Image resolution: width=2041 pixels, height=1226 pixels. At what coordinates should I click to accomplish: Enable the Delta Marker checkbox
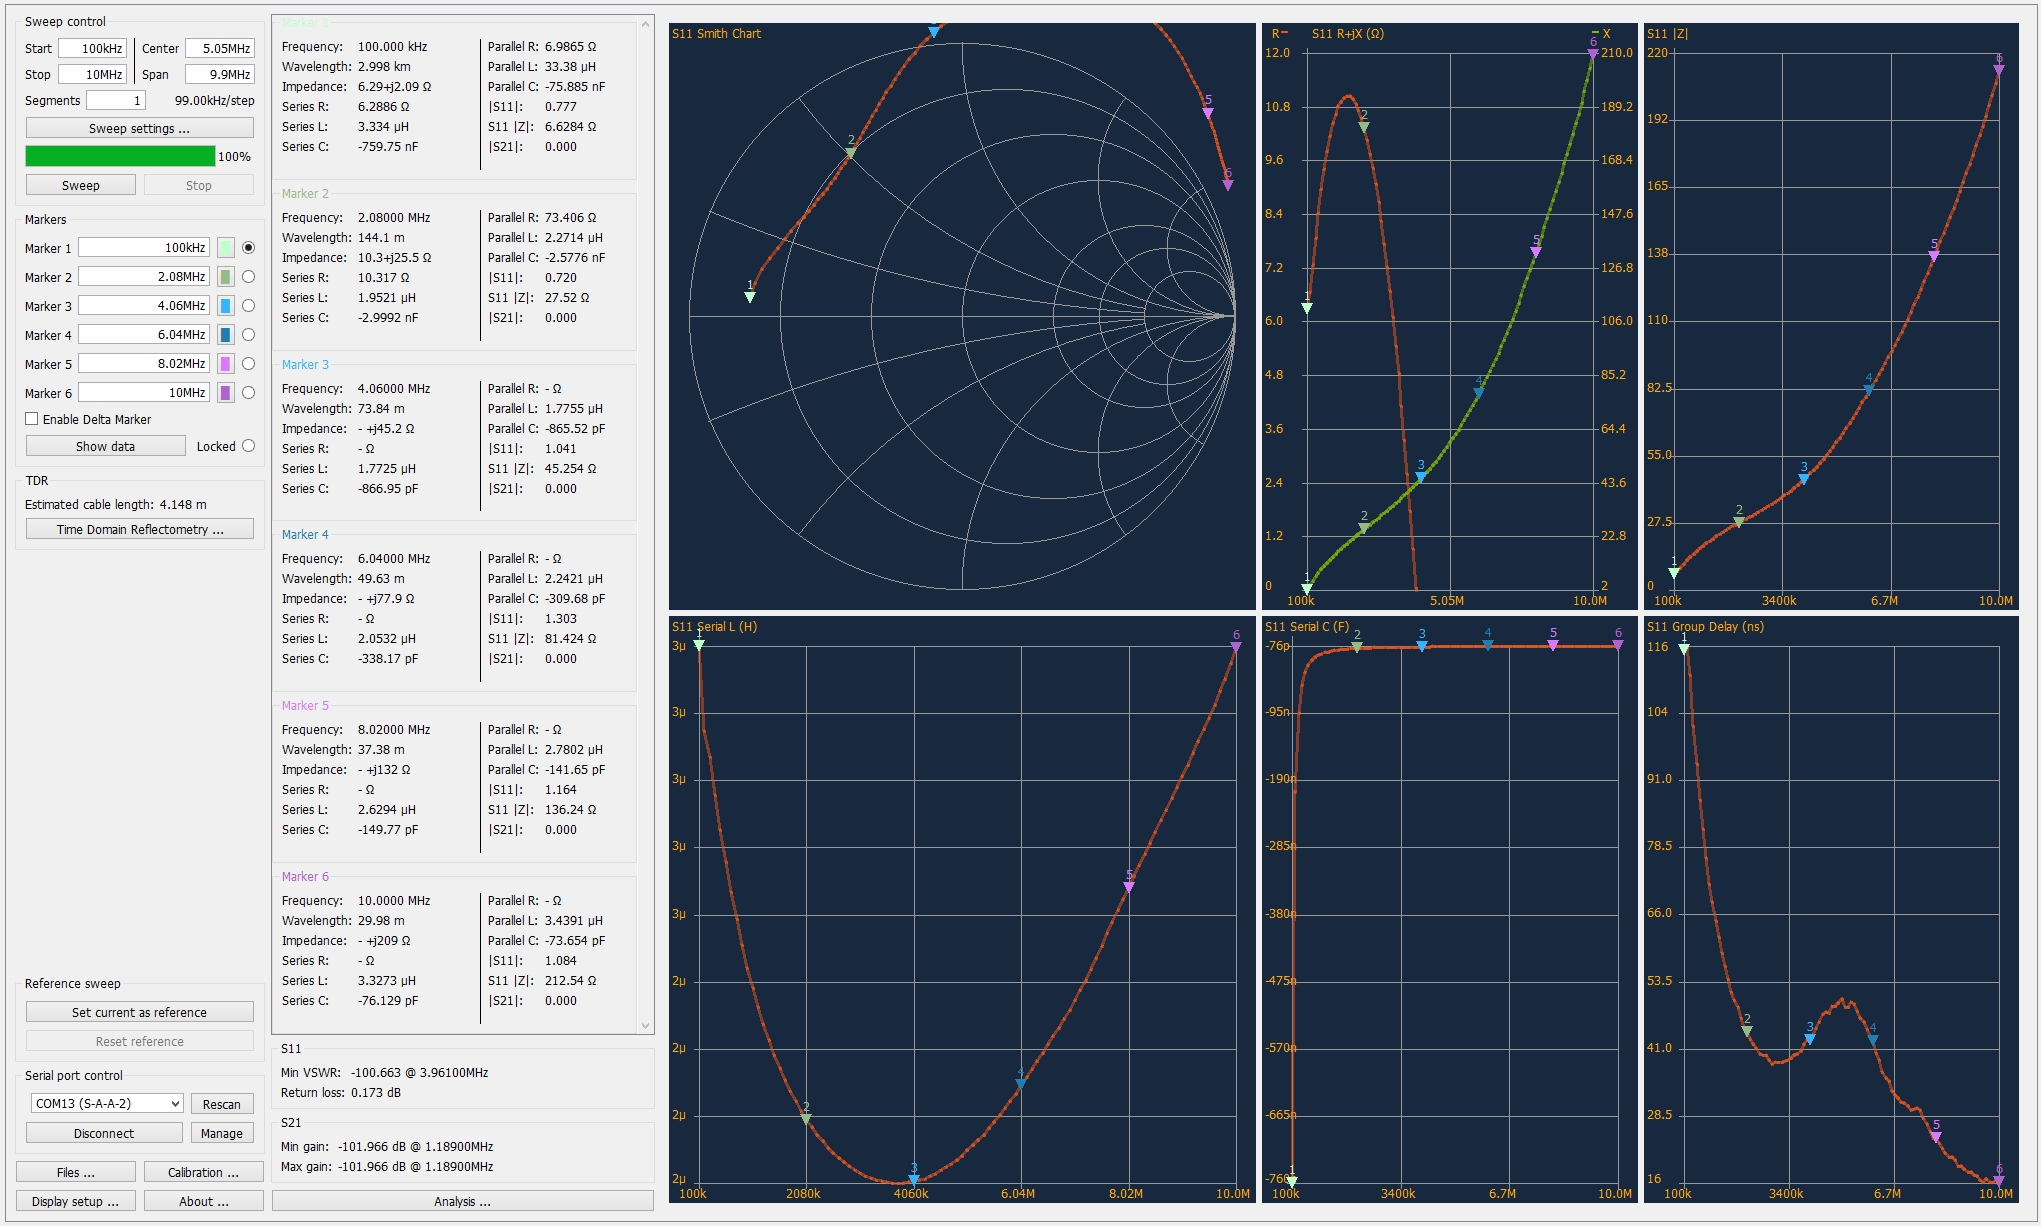coord(32,419)
